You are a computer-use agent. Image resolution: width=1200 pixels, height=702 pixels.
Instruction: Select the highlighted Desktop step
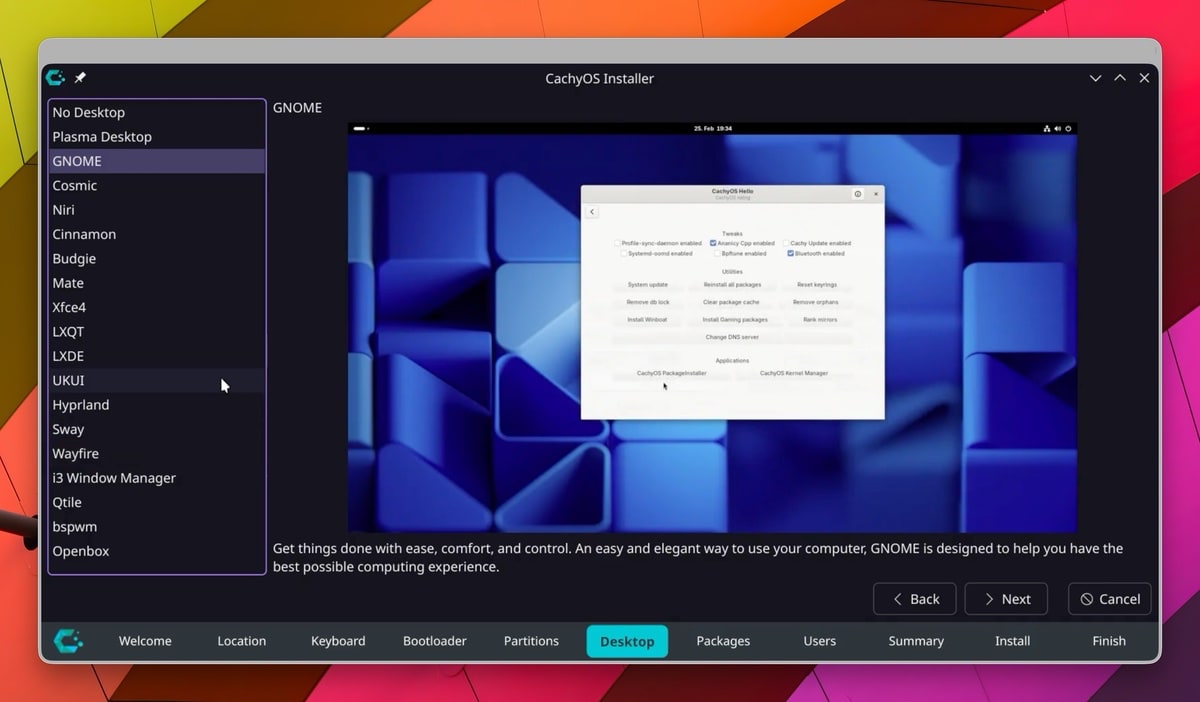coord(627,641)
